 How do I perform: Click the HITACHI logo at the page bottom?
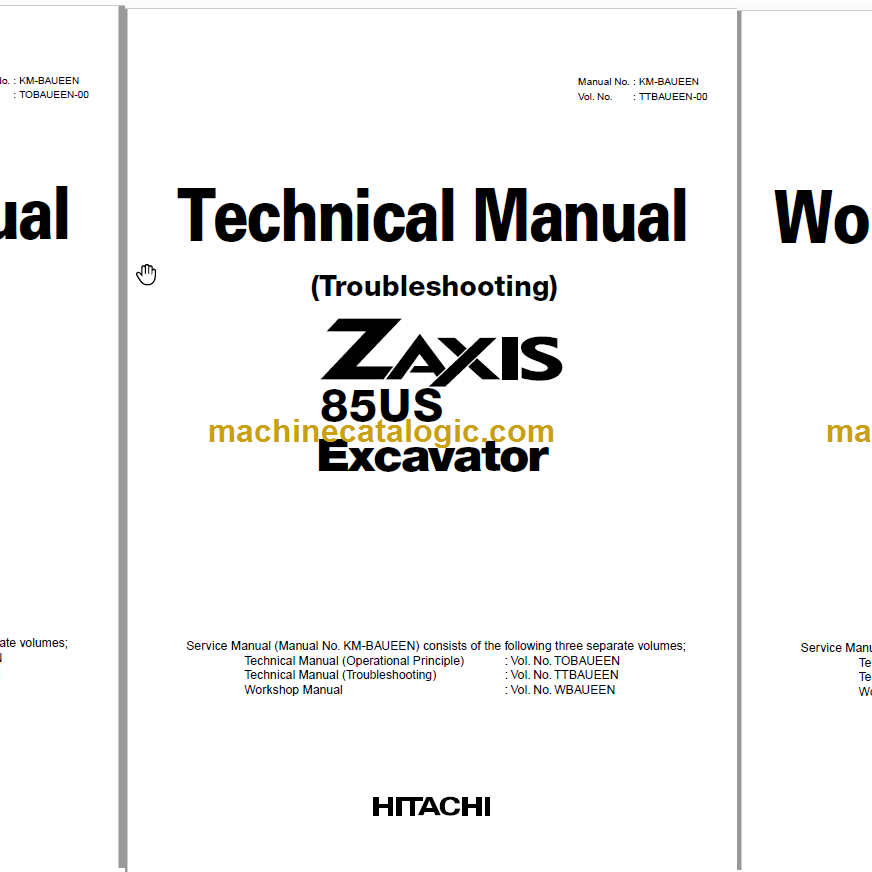[432, 806]
